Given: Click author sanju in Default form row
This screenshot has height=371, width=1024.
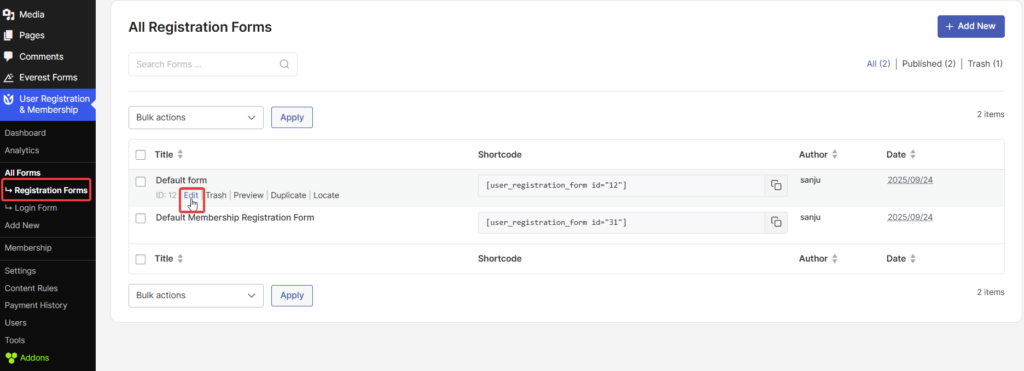Looking at the screenshot, I should click(x=810, y=180).
